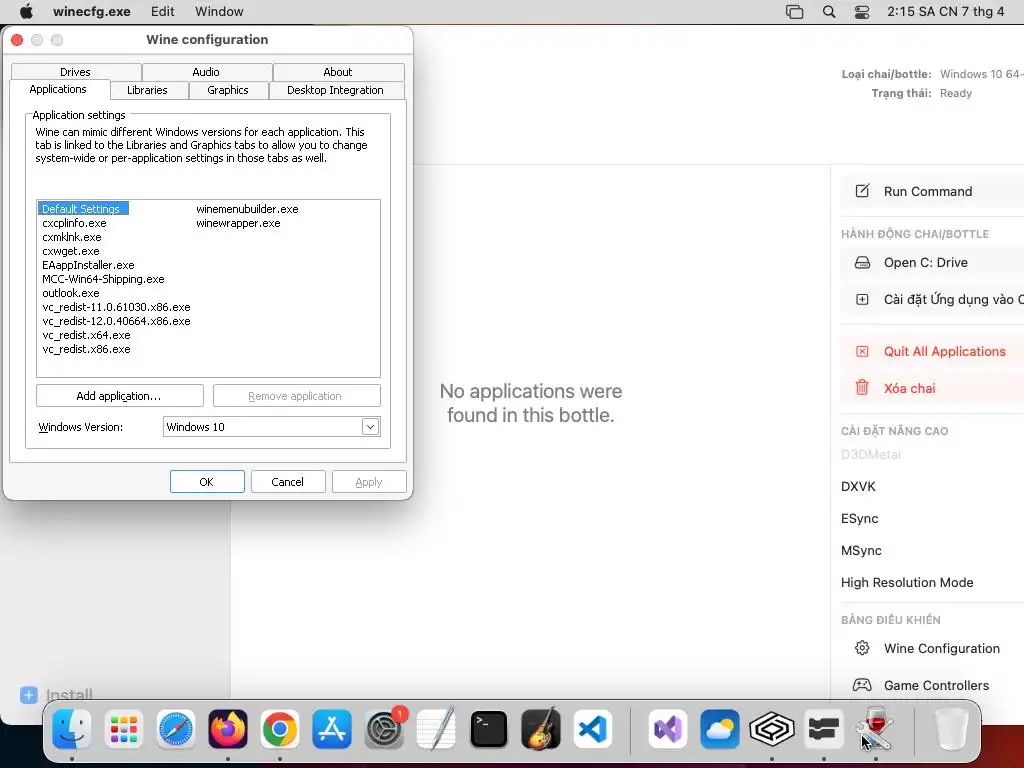1024x768 pixels.
Task: Select vc_redist-11.0.61030.x86.exe entry
Action: tap(116, 307)
